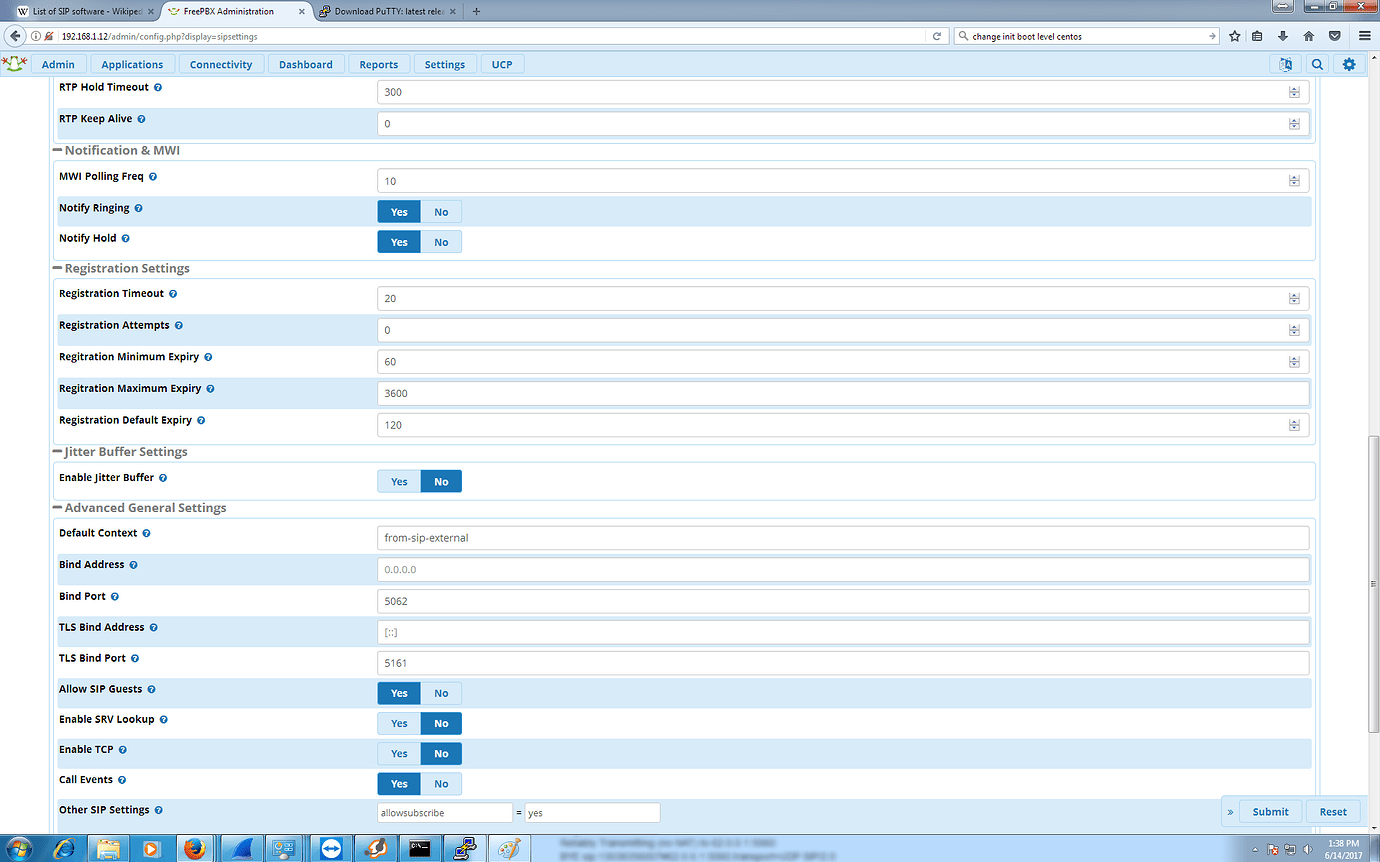The height and width of the screenshot is (862, 1380).
Task: Click the Bind Address input field
Action: tap(843, 569)
